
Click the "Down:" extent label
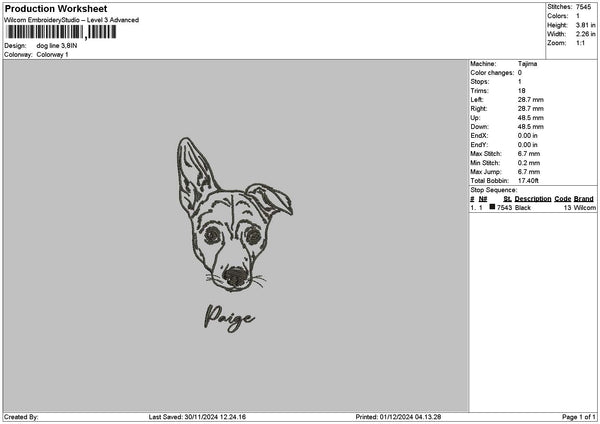coord(479,127)
